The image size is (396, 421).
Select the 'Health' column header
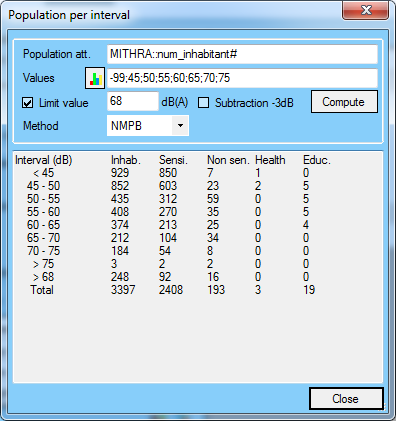270,160
